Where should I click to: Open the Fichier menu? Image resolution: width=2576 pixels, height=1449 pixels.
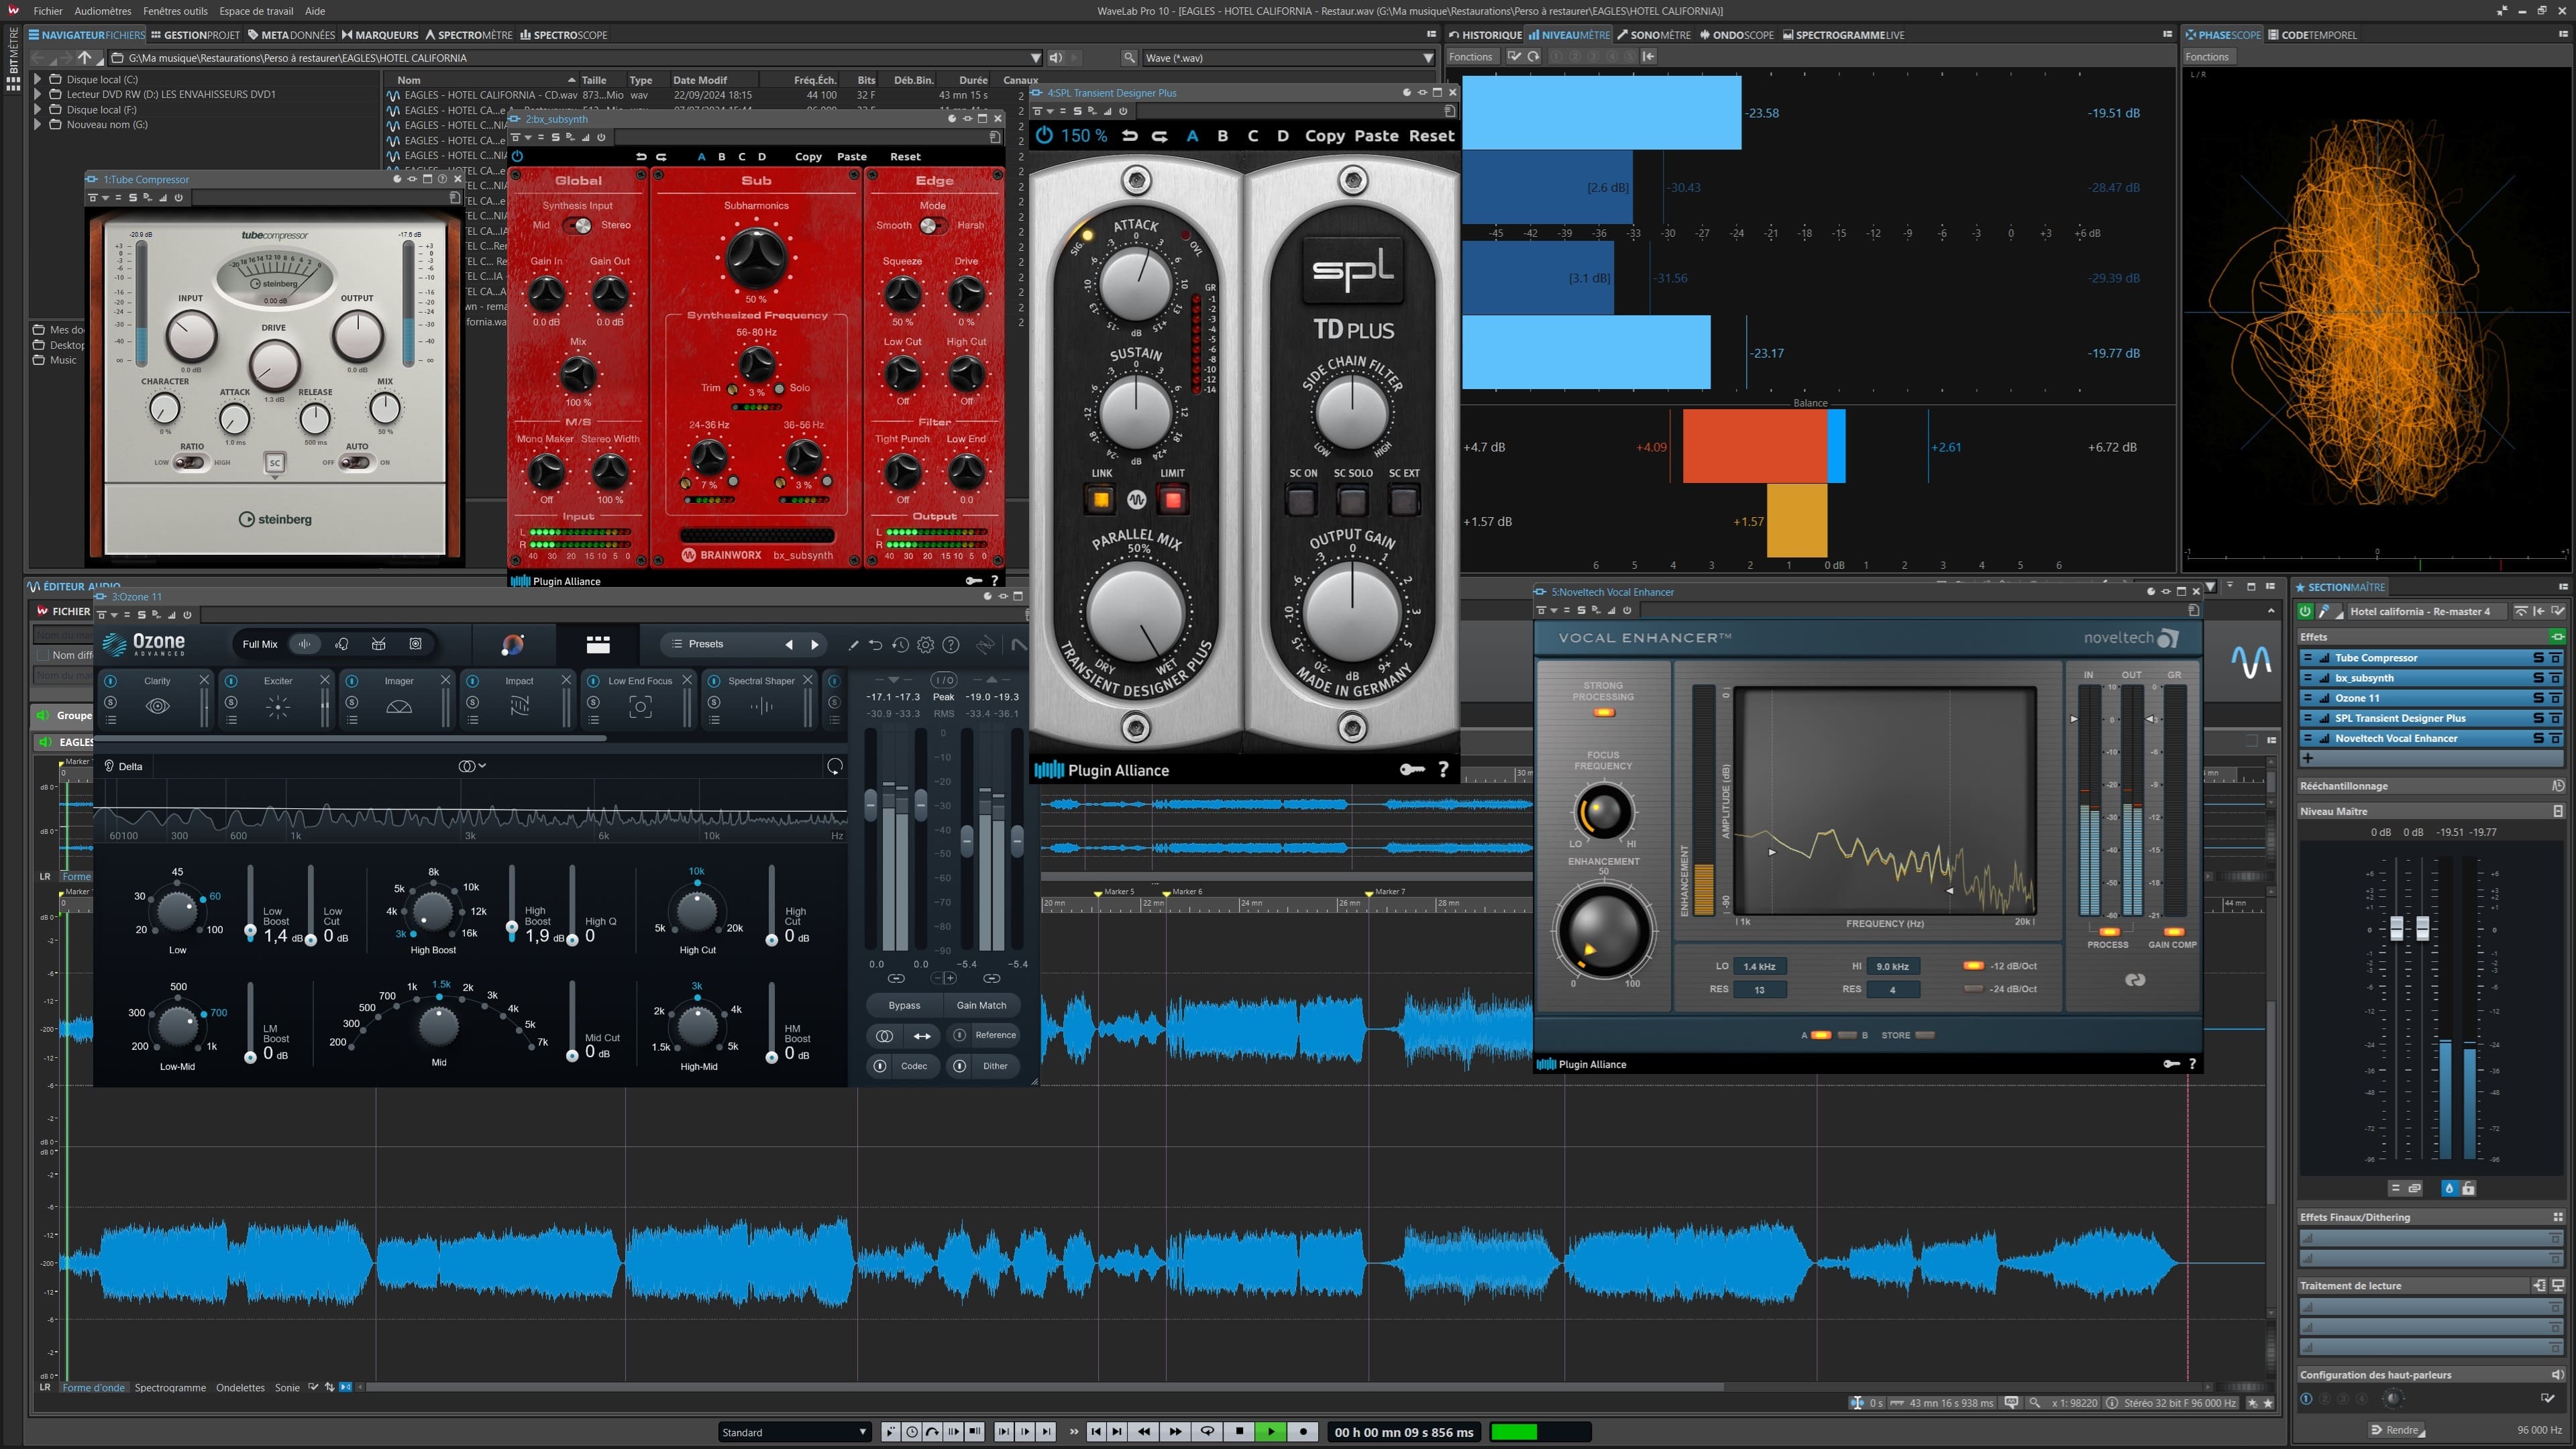(47, 11)
